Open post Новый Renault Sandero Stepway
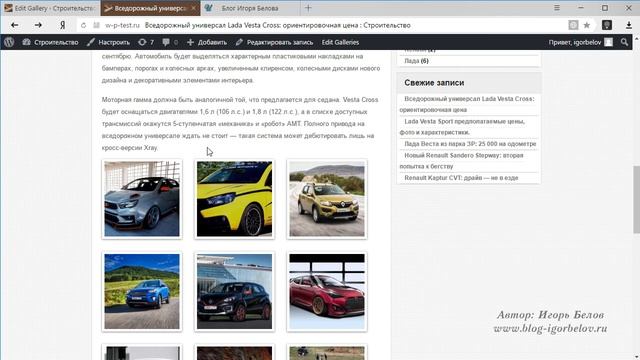640x360 pixels. [461, 161]
